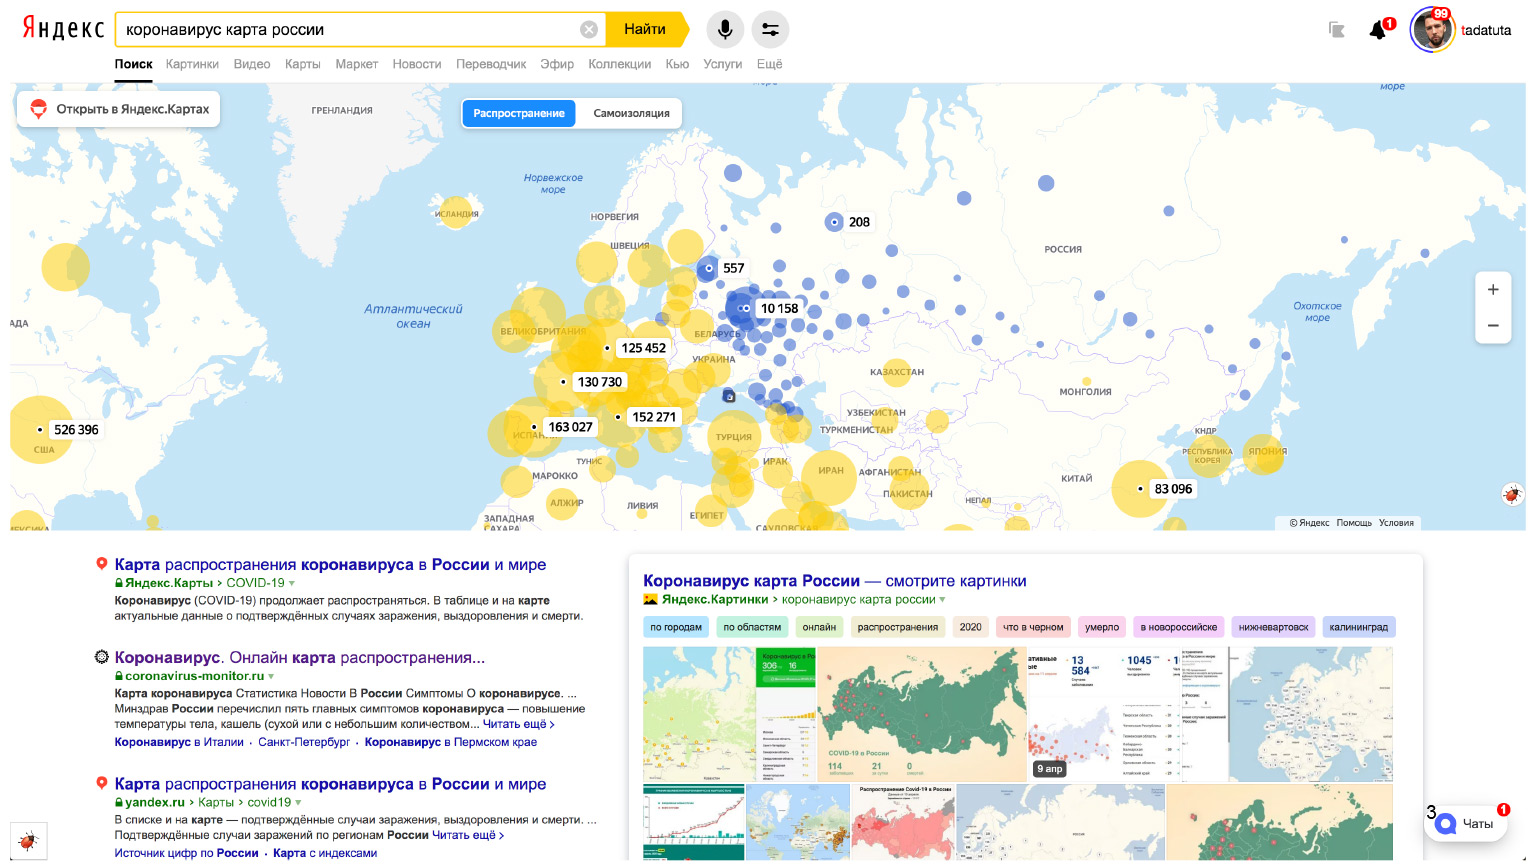Click the Yandex logo

(x=63, y=28)
